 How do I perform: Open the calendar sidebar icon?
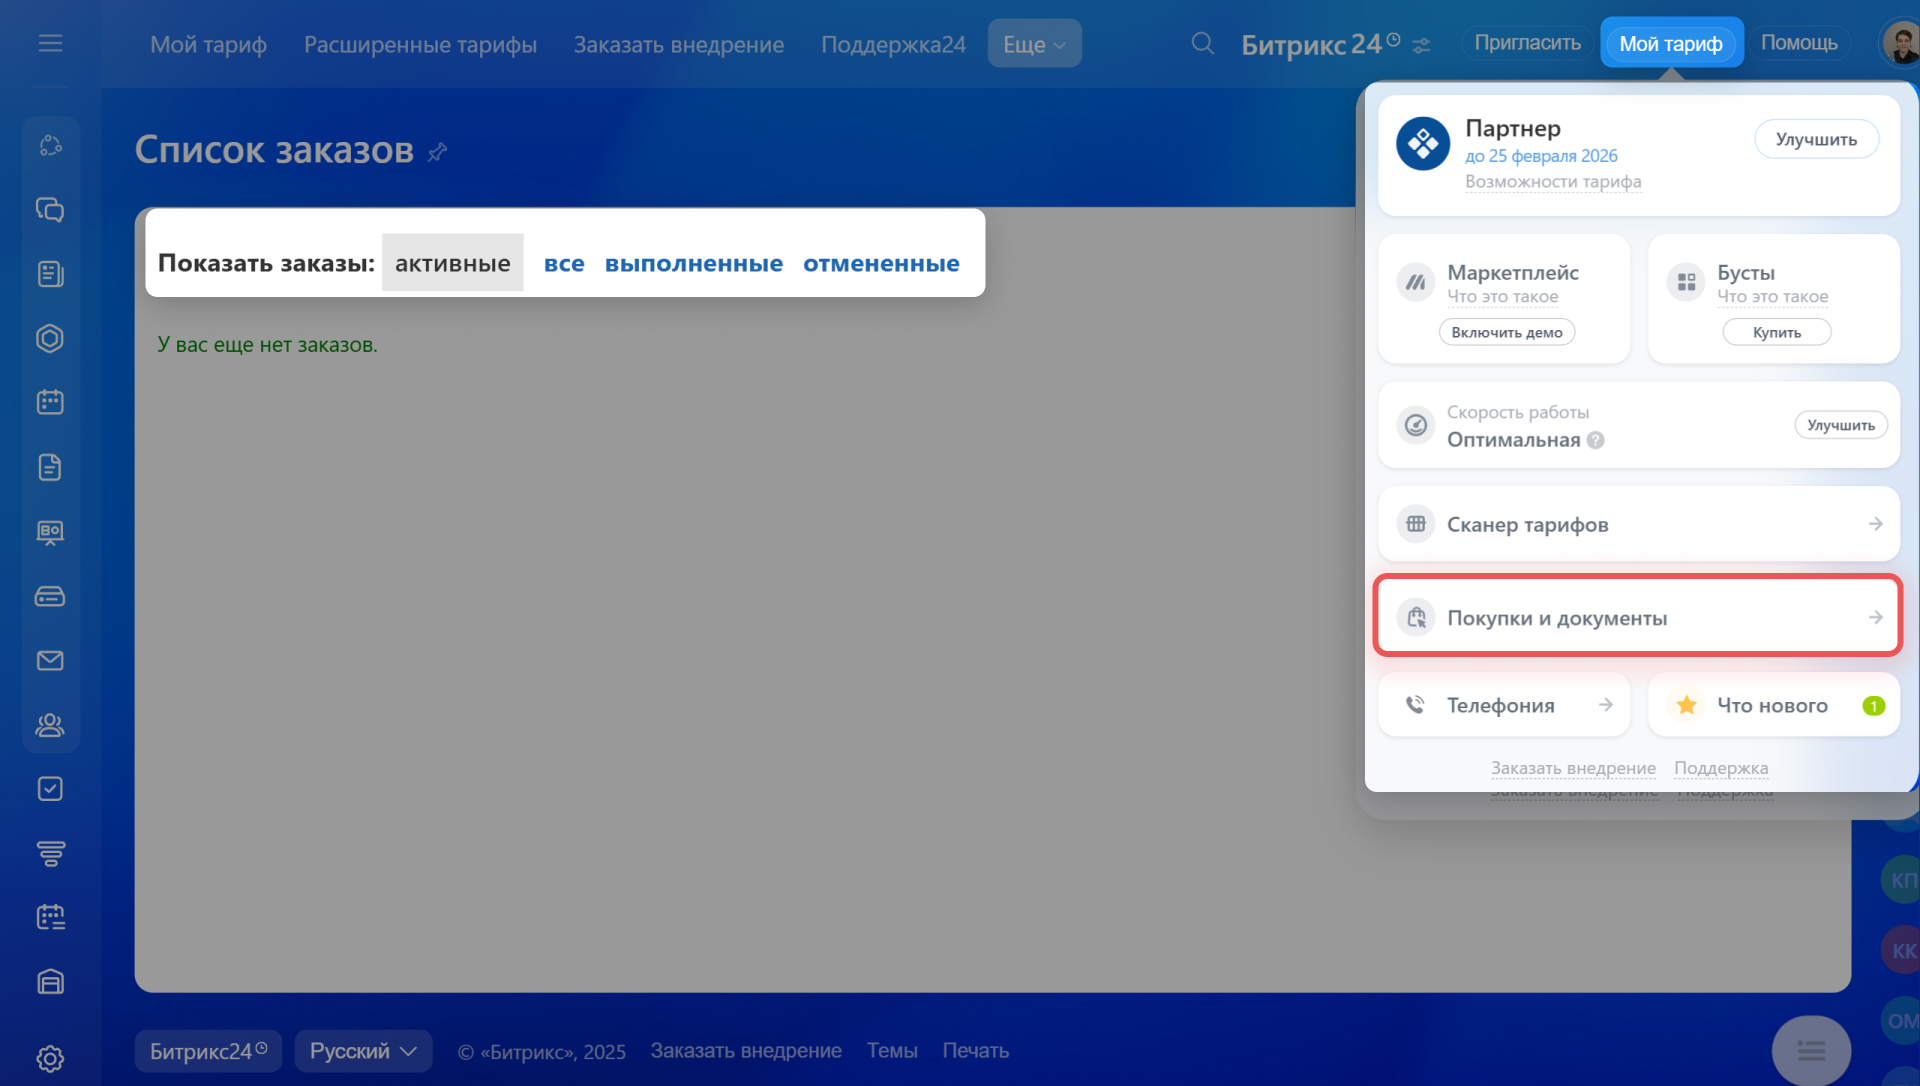coord(50,402)
